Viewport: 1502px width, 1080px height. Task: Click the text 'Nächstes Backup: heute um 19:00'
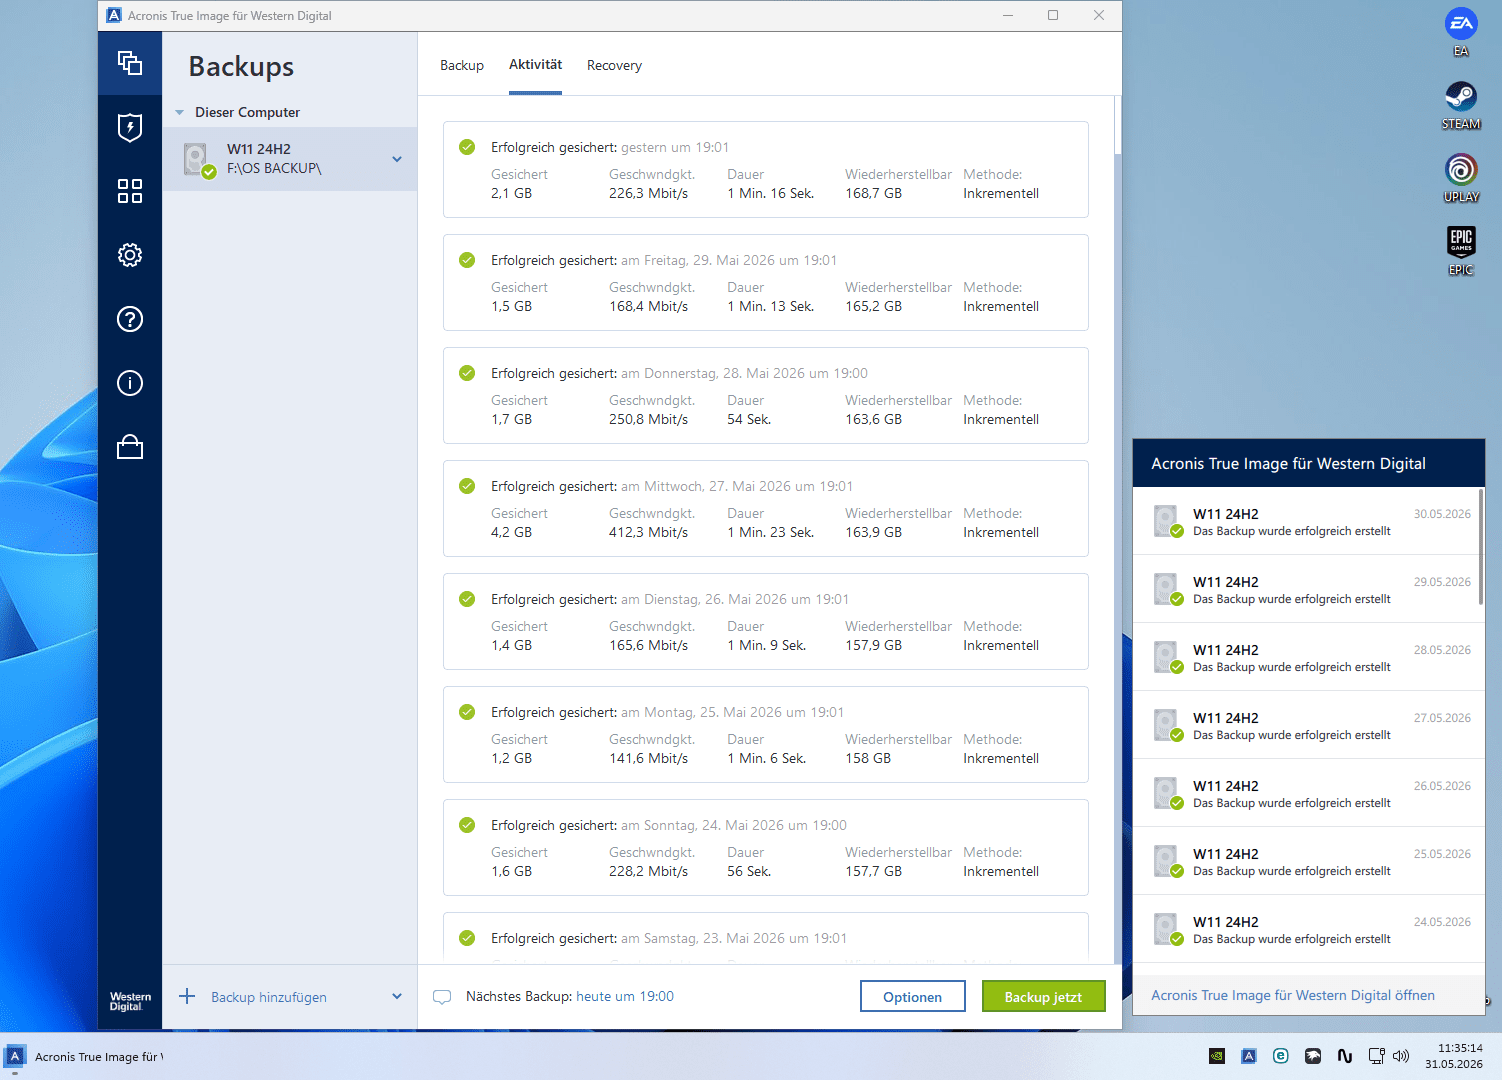(570, 997)
